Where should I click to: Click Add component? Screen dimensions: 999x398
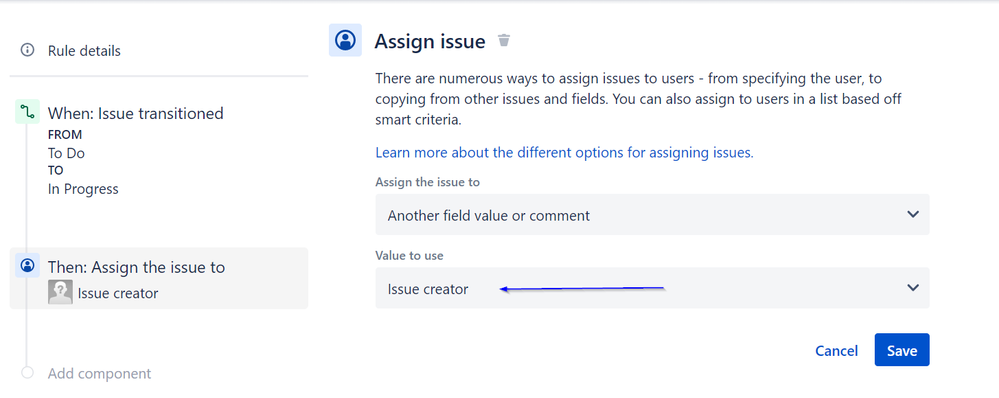pos(99,373)
